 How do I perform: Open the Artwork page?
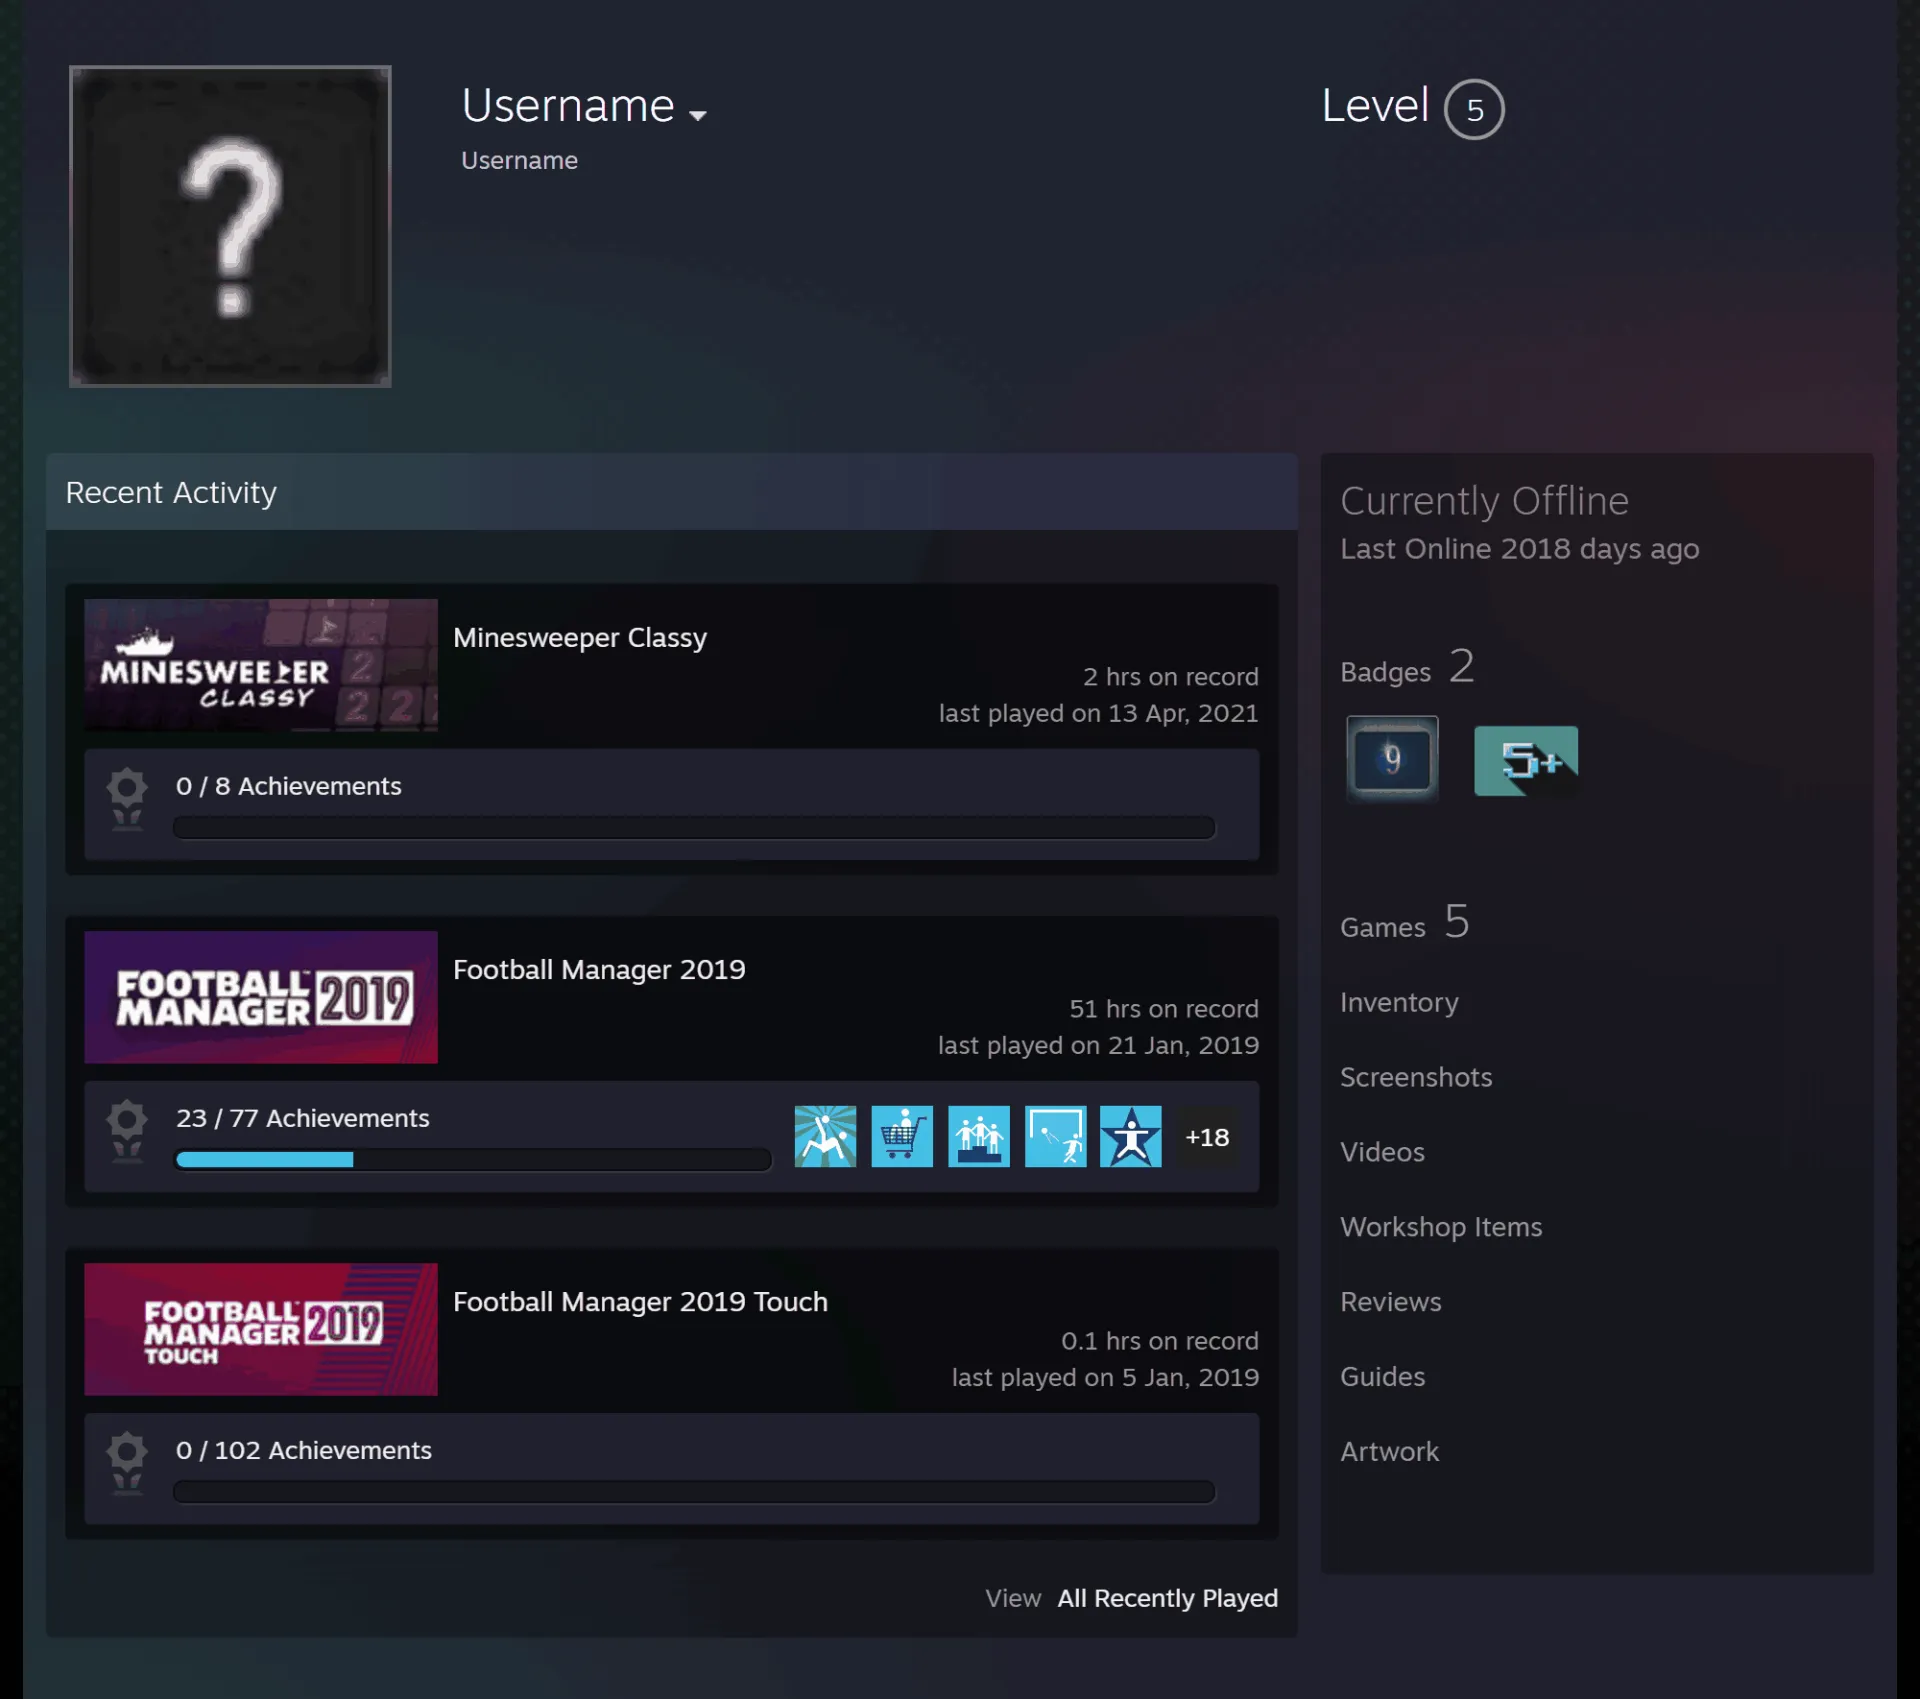coord(1389,1452)
